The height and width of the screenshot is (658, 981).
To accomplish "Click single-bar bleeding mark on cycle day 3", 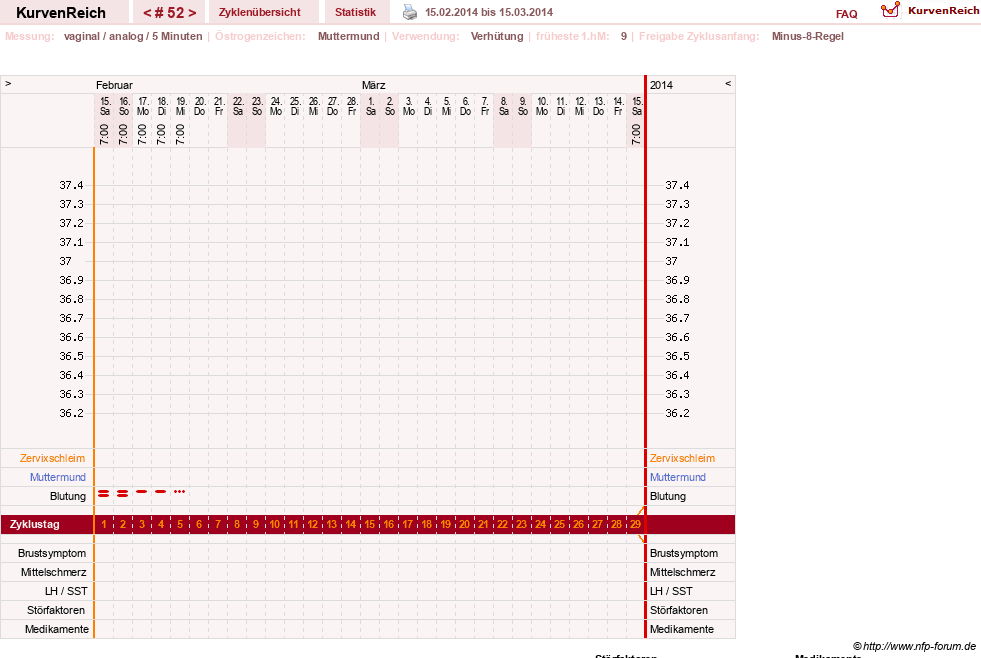I will click(x=141, y=492).
